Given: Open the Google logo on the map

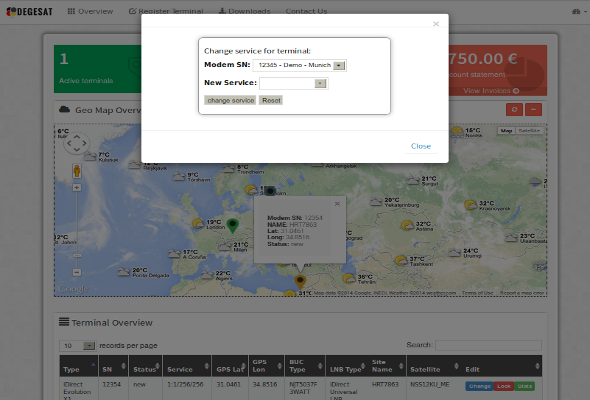Looking at the screenshot, I should pos(73,289).
